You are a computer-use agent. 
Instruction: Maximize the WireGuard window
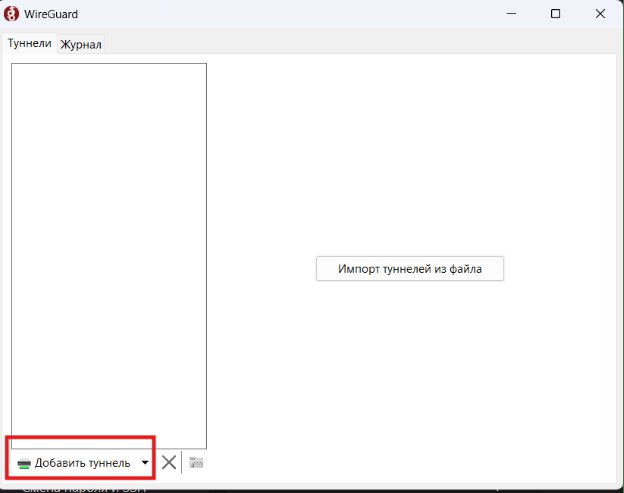click(x=555, y=14)
